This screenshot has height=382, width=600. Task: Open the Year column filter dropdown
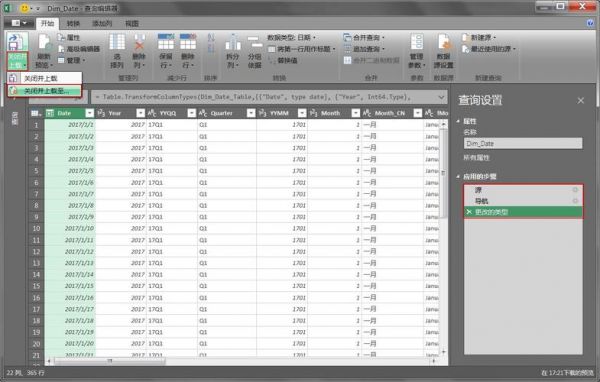click(x=141, y=113)
